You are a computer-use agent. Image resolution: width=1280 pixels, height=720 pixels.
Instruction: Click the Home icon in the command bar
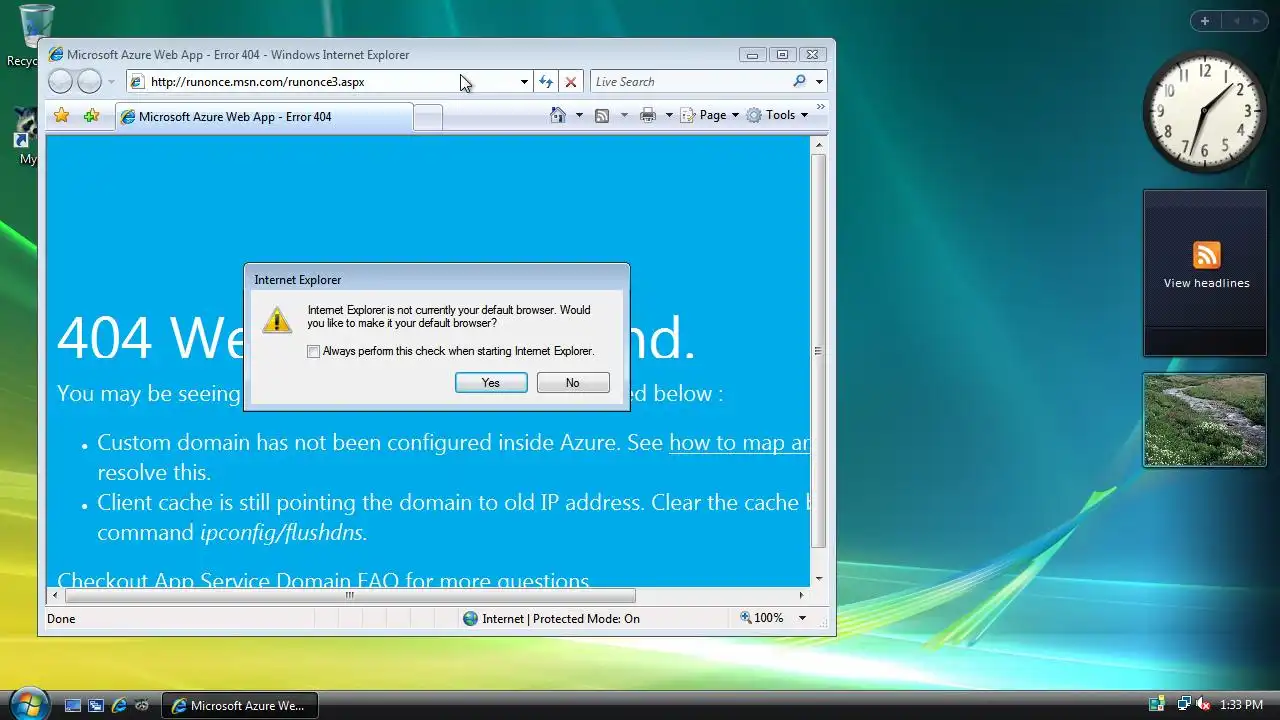[x=558, y=115]
